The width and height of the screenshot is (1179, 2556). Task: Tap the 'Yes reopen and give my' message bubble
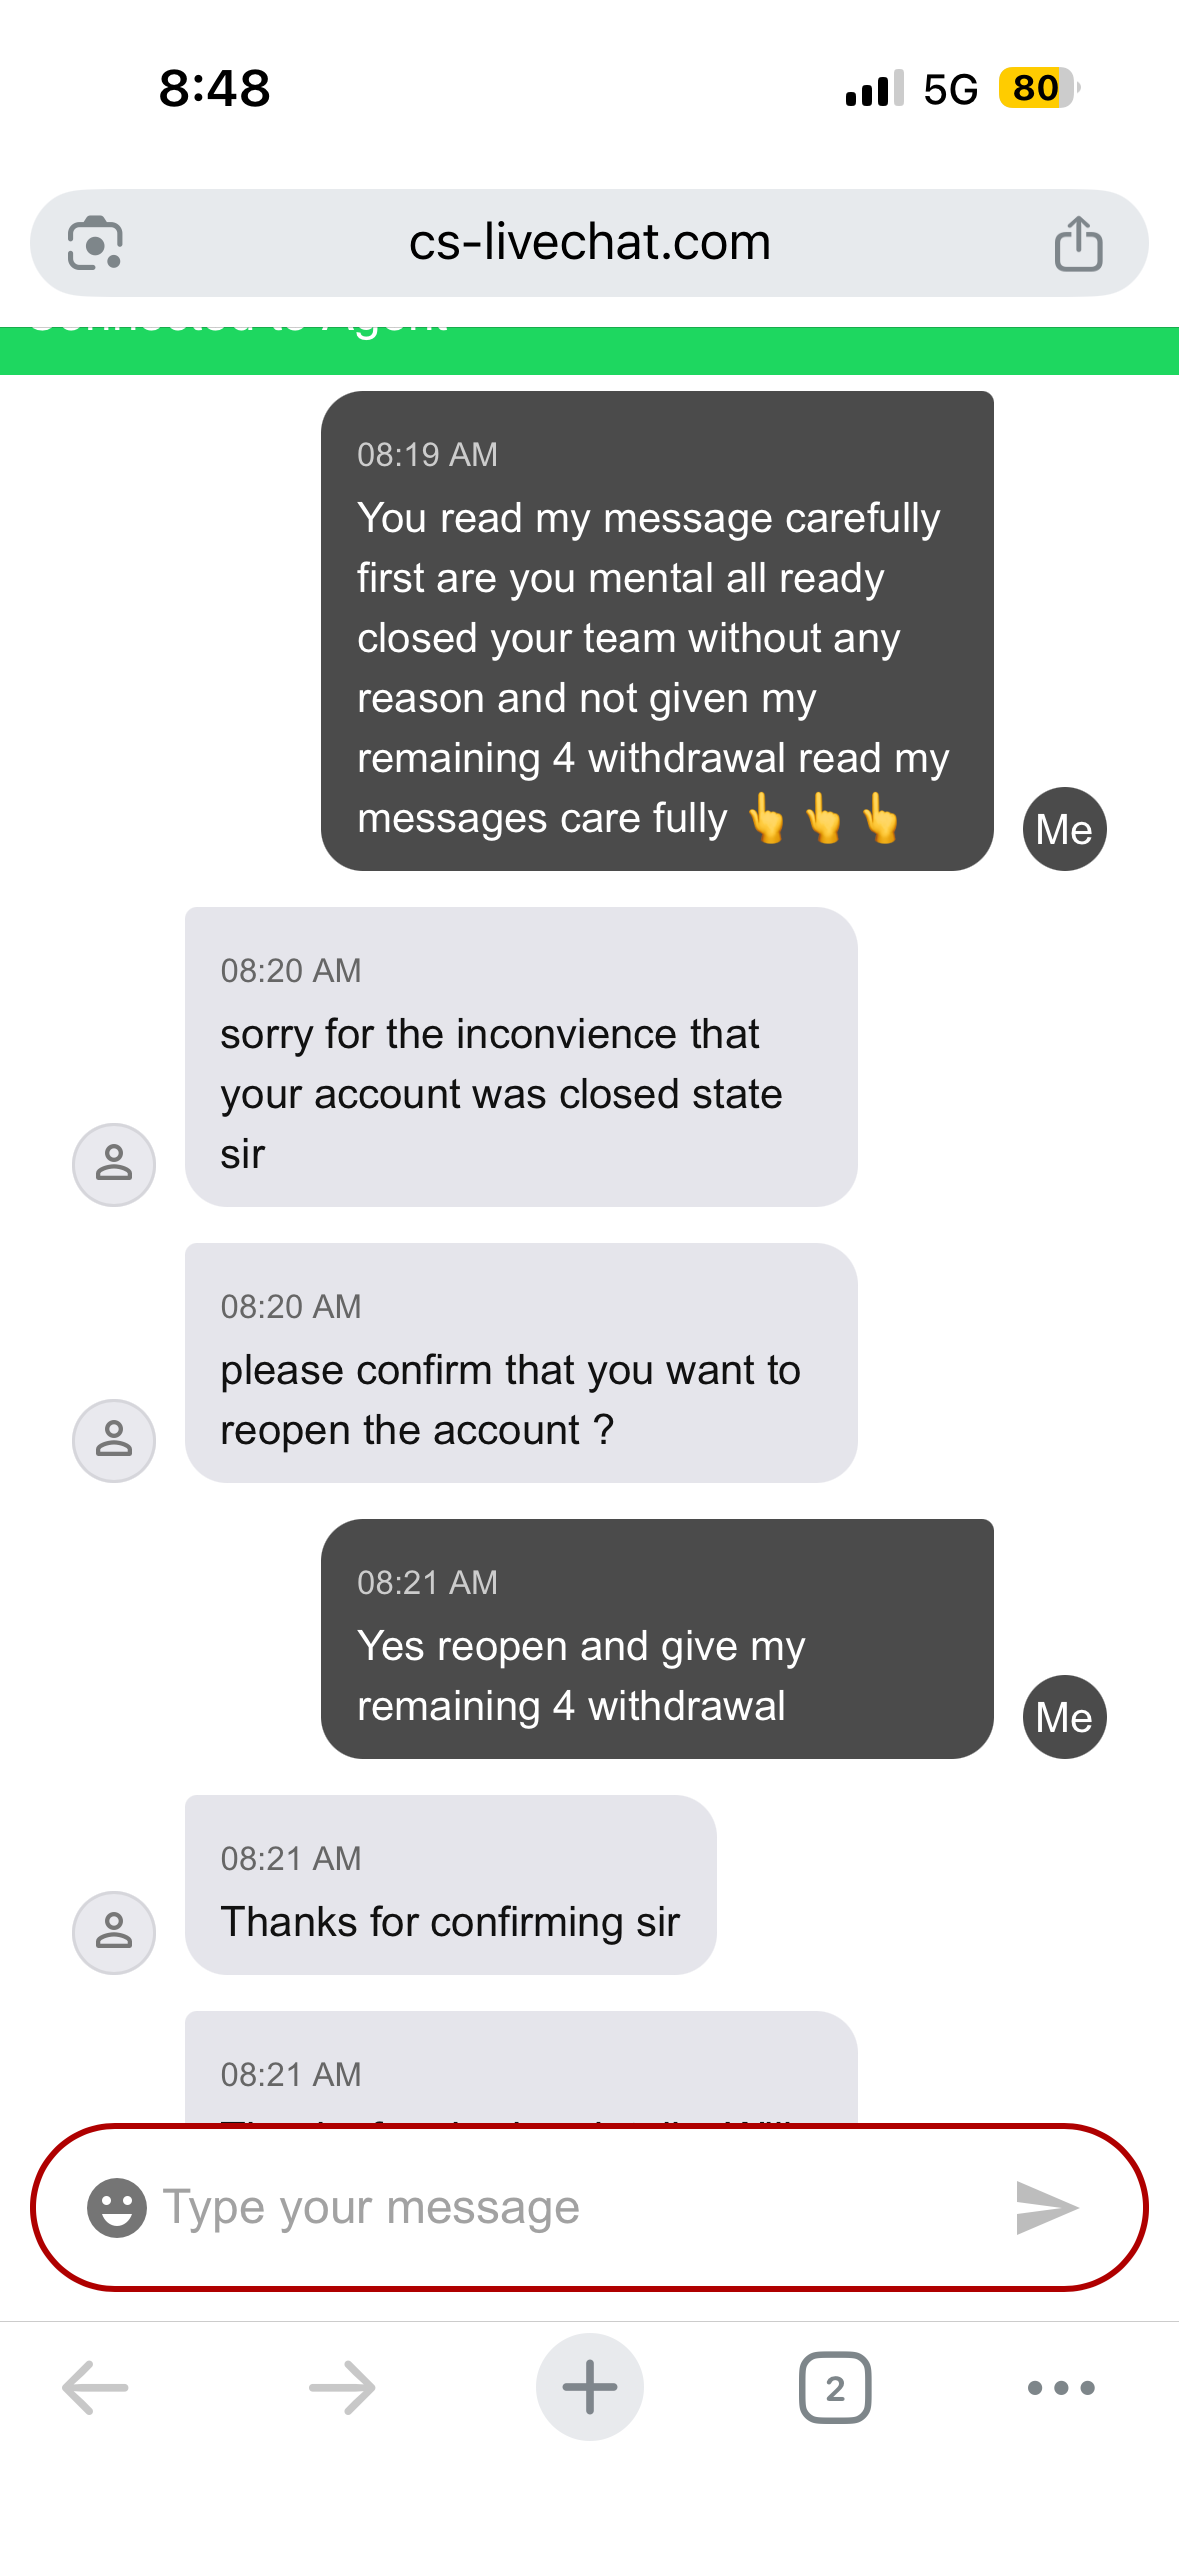[x=656, y=1640]
